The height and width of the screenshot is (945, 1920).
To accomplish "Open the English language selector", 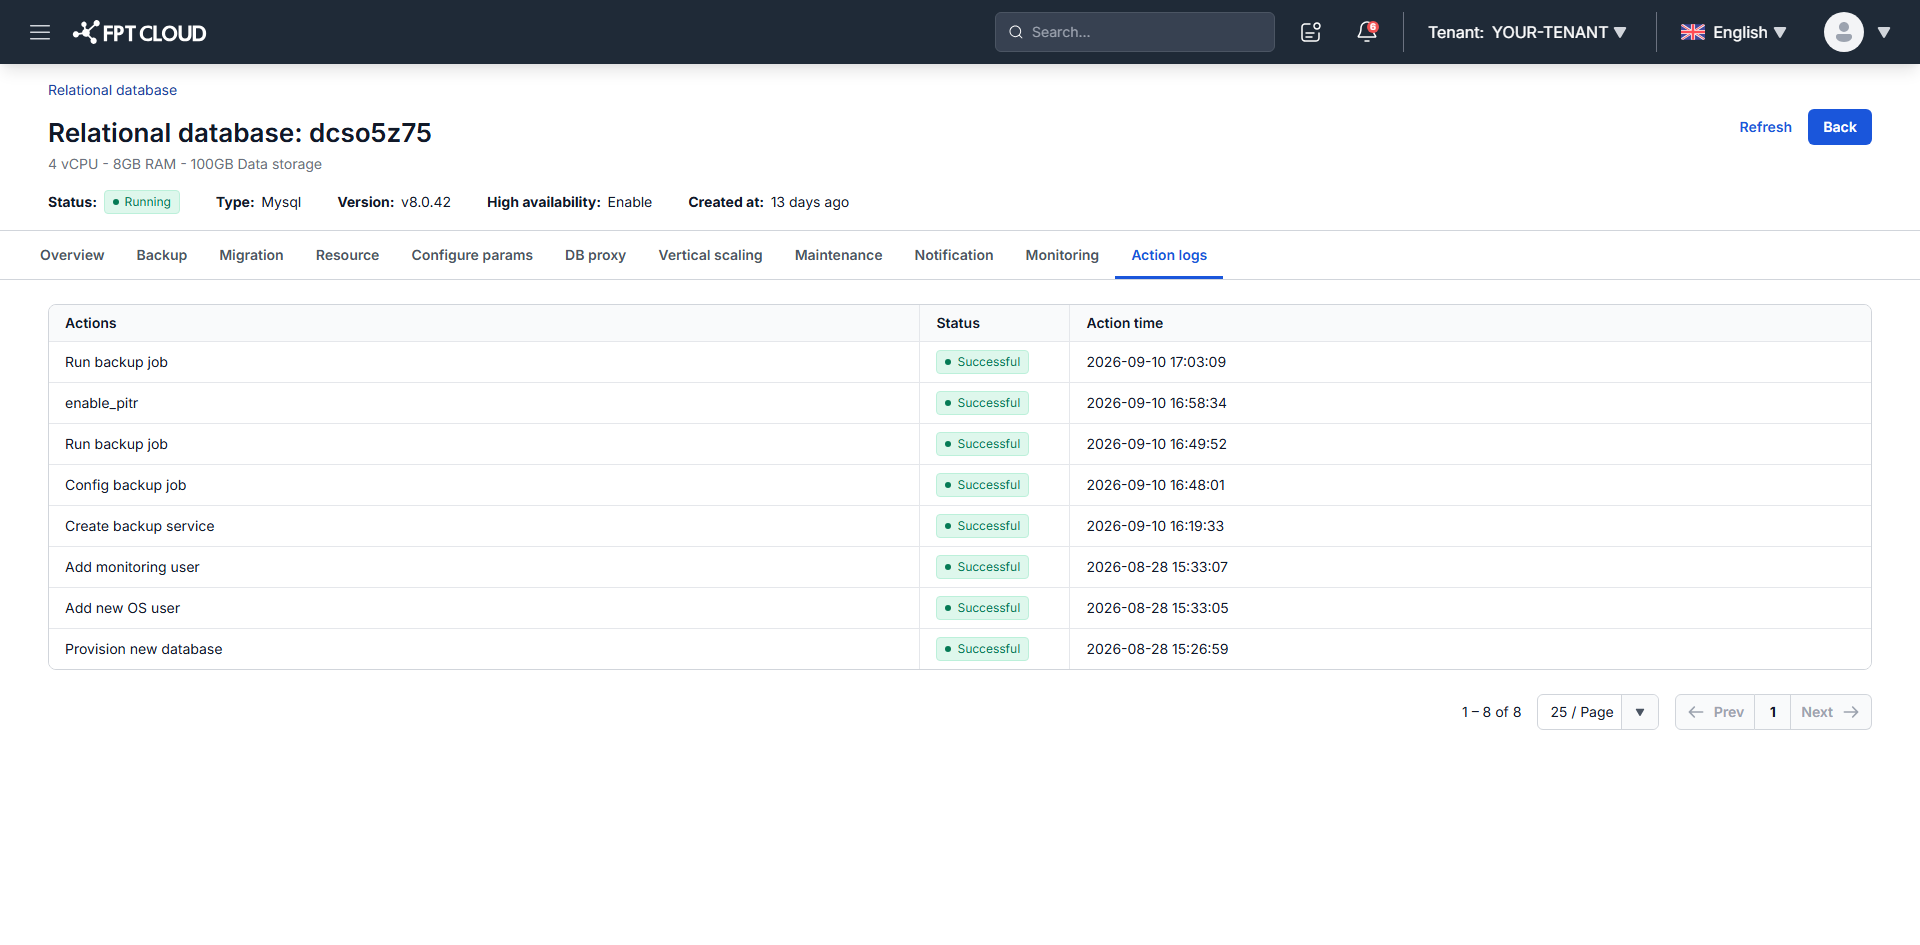I will click(1733, 32).
